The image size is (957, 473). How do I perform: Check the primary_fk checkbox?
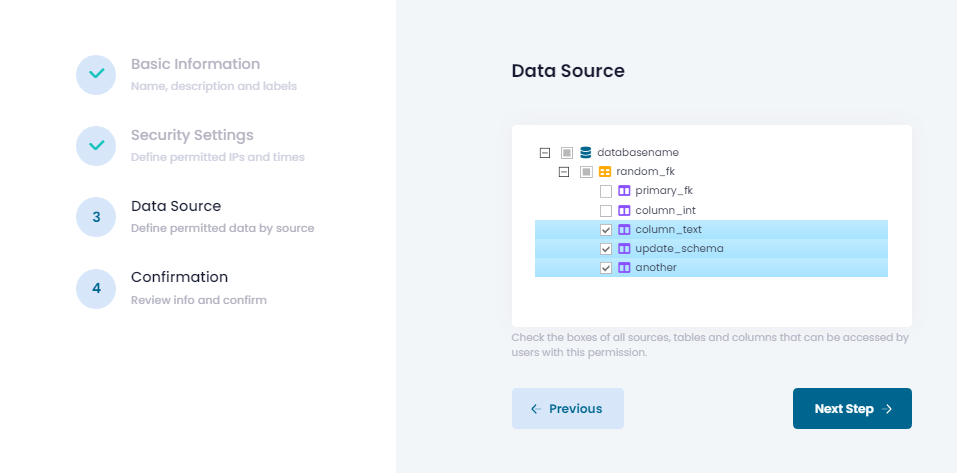click(x=605, y=191)
